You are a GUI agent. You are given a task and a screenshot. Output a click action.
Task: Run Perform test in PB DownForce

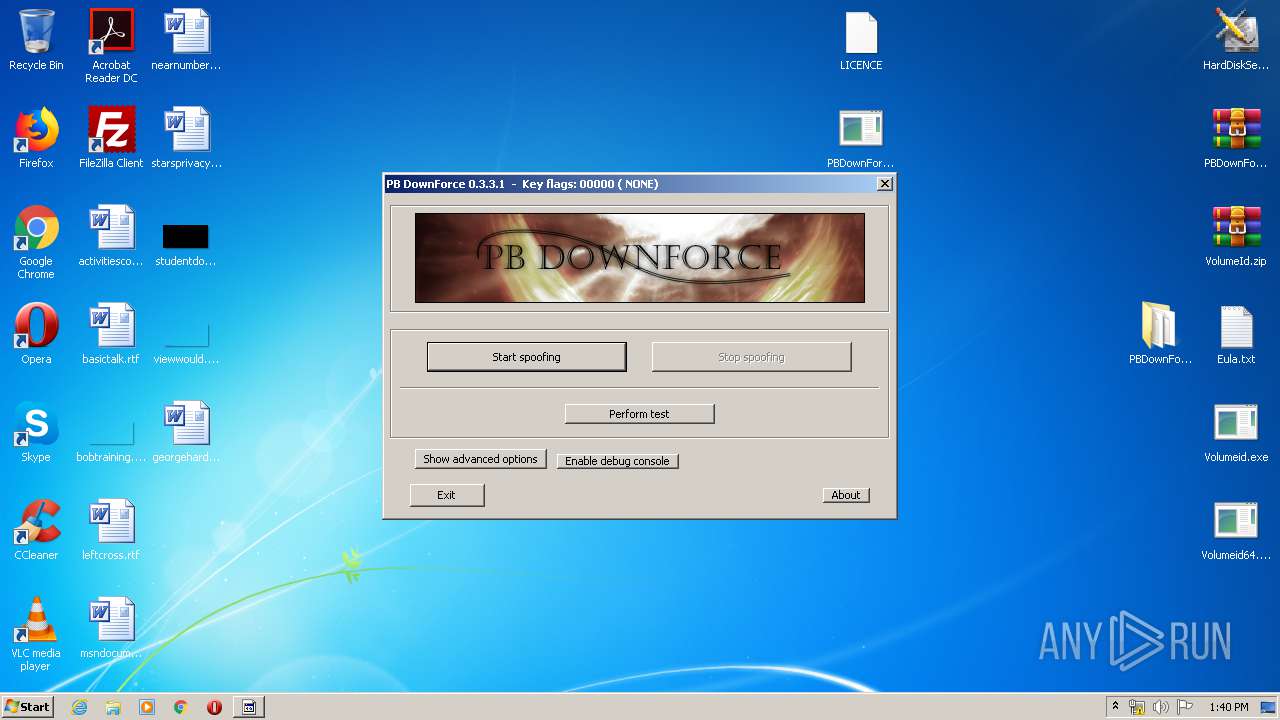pos(639,414)
